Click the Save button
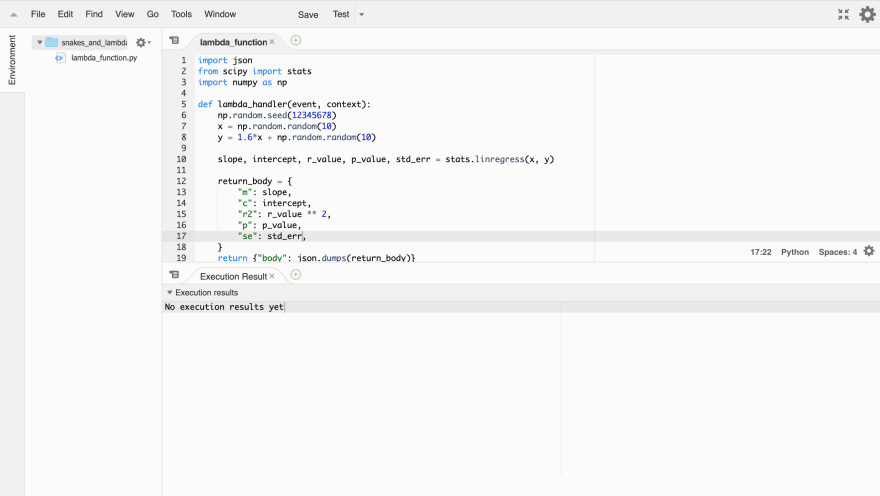Image resolution: width=880 pixels, height=496 pixels. [308, 15]
